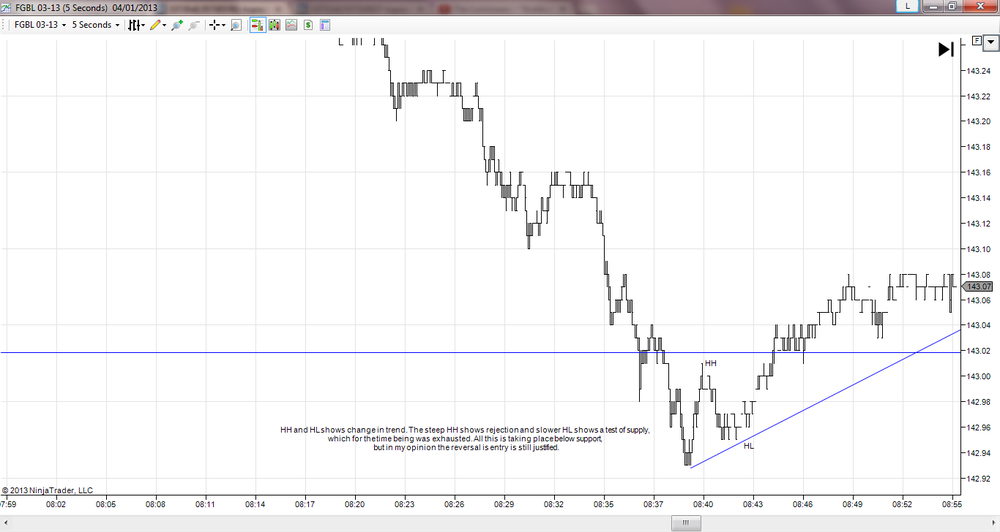
Task: Click the 08:20 time axis label
Action: (x=355, y=504)
